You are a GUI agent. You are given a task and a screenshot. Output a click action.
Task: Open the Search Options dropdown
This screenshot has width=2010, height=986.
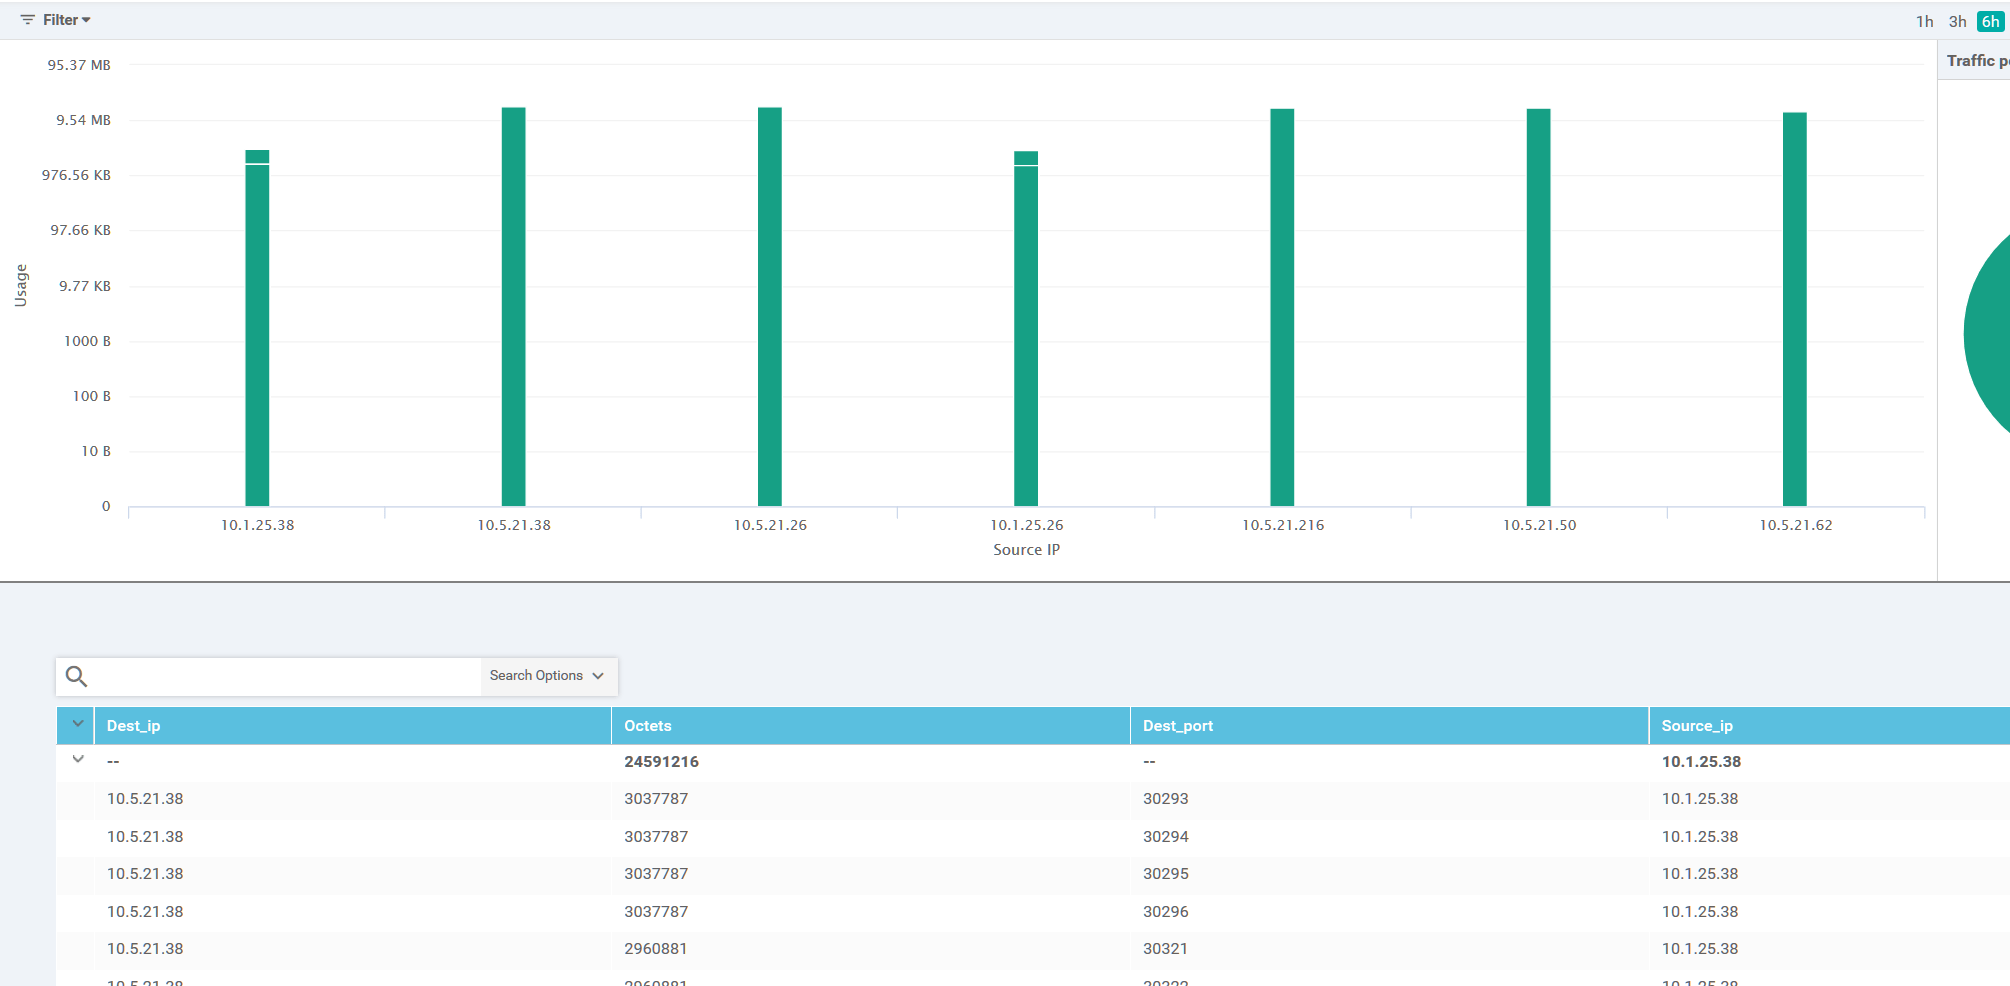[547, 675]
